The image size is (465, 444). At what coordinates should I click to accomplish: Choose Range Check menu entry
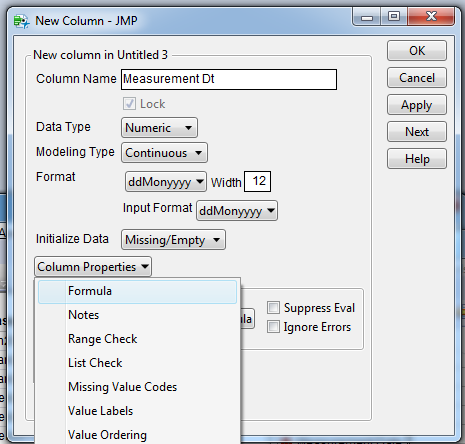pos(137,339)
